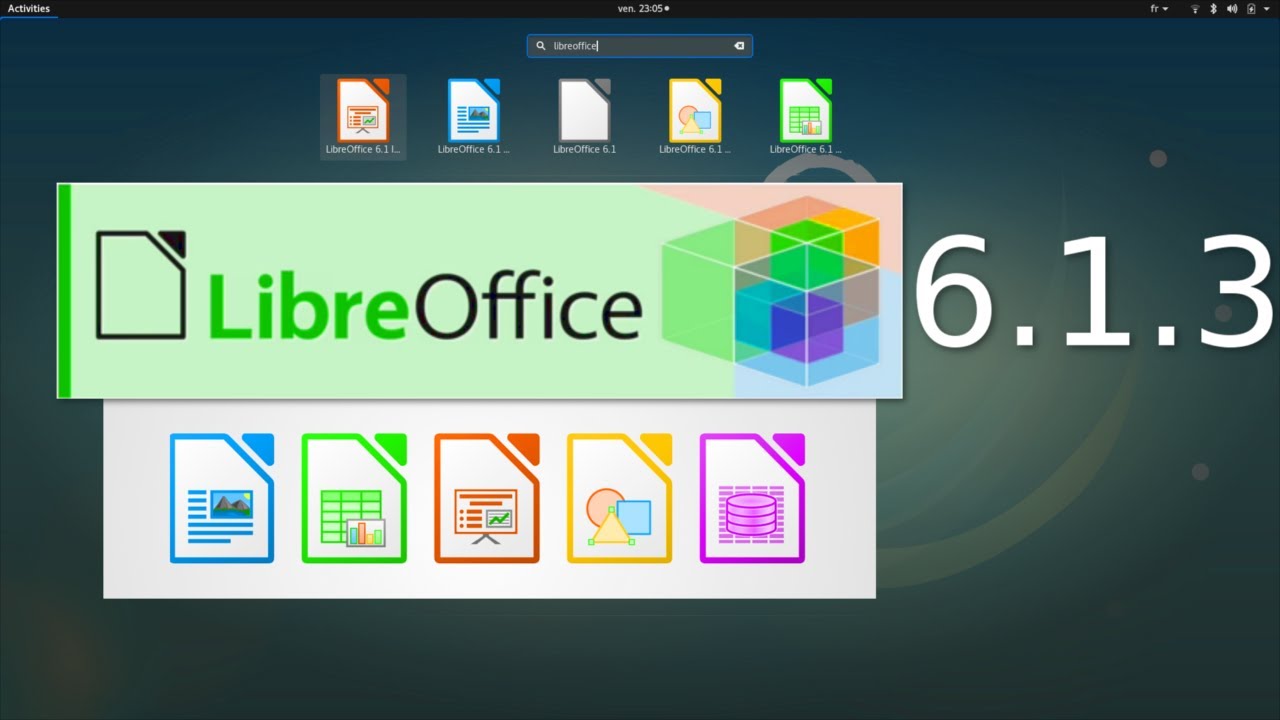1280x720 pixels.
Task: Click the volume speaker icon
Action: tap(1232, 8)
